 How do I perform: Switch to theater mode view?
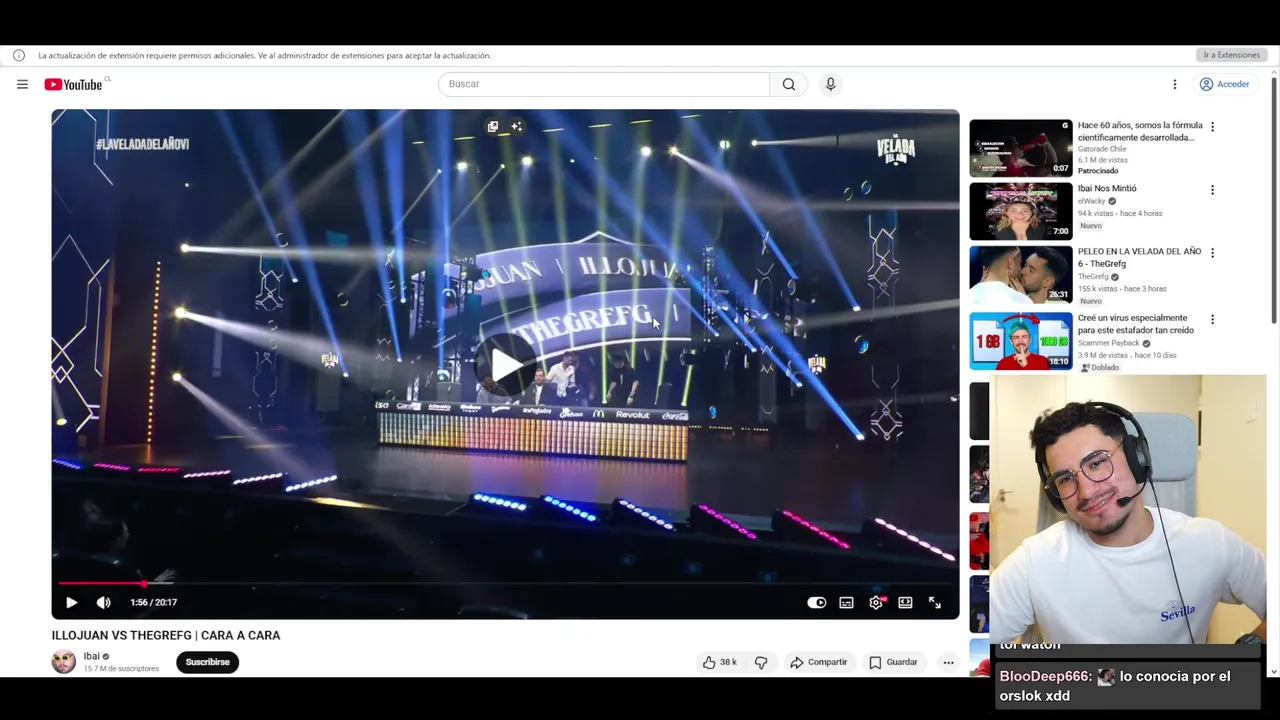click(905, 602)
